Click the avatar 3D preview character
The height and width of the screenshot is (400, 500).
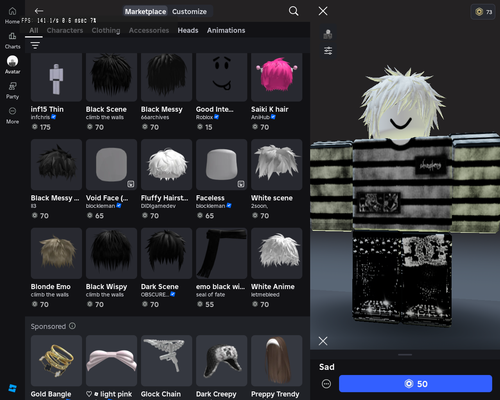[405, 197]
